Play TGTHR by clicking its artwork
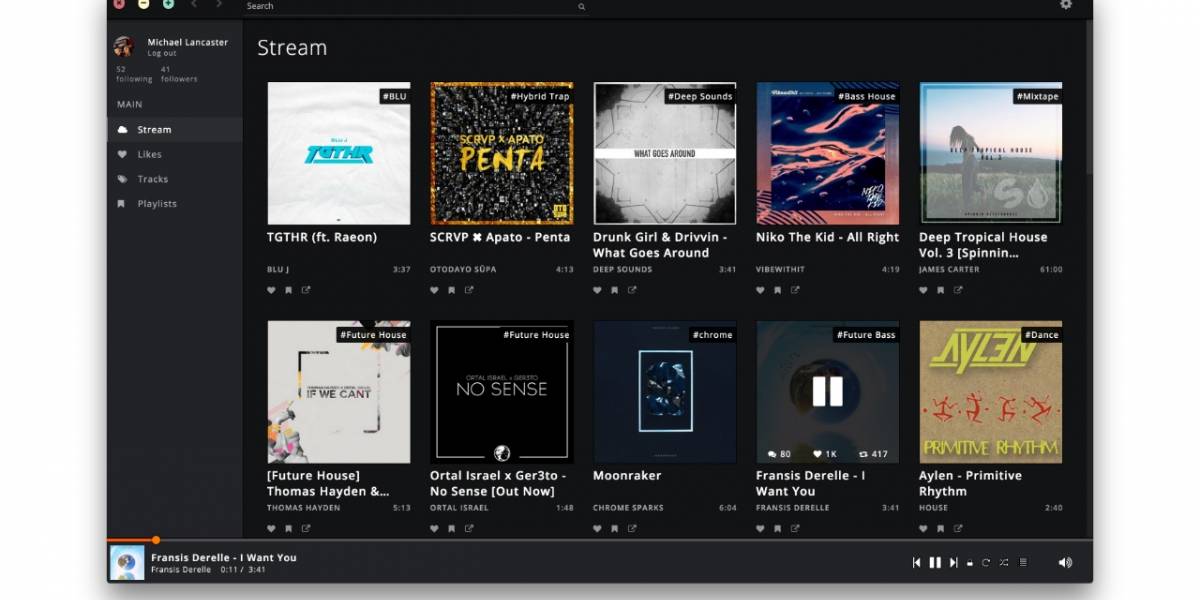 coord(338,153)
